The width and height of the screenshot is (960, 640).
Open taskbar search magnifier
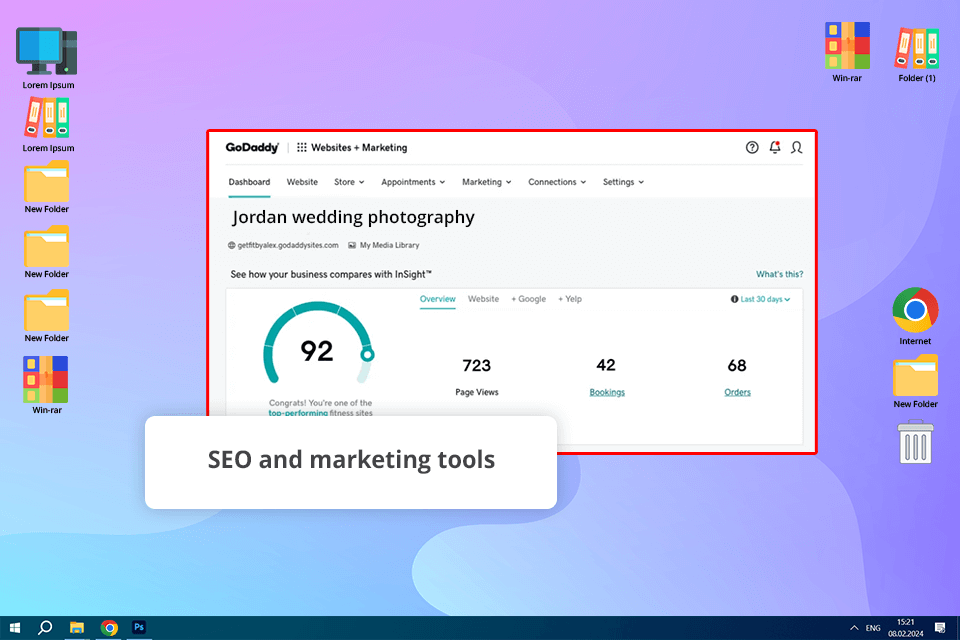click(45, 628)
